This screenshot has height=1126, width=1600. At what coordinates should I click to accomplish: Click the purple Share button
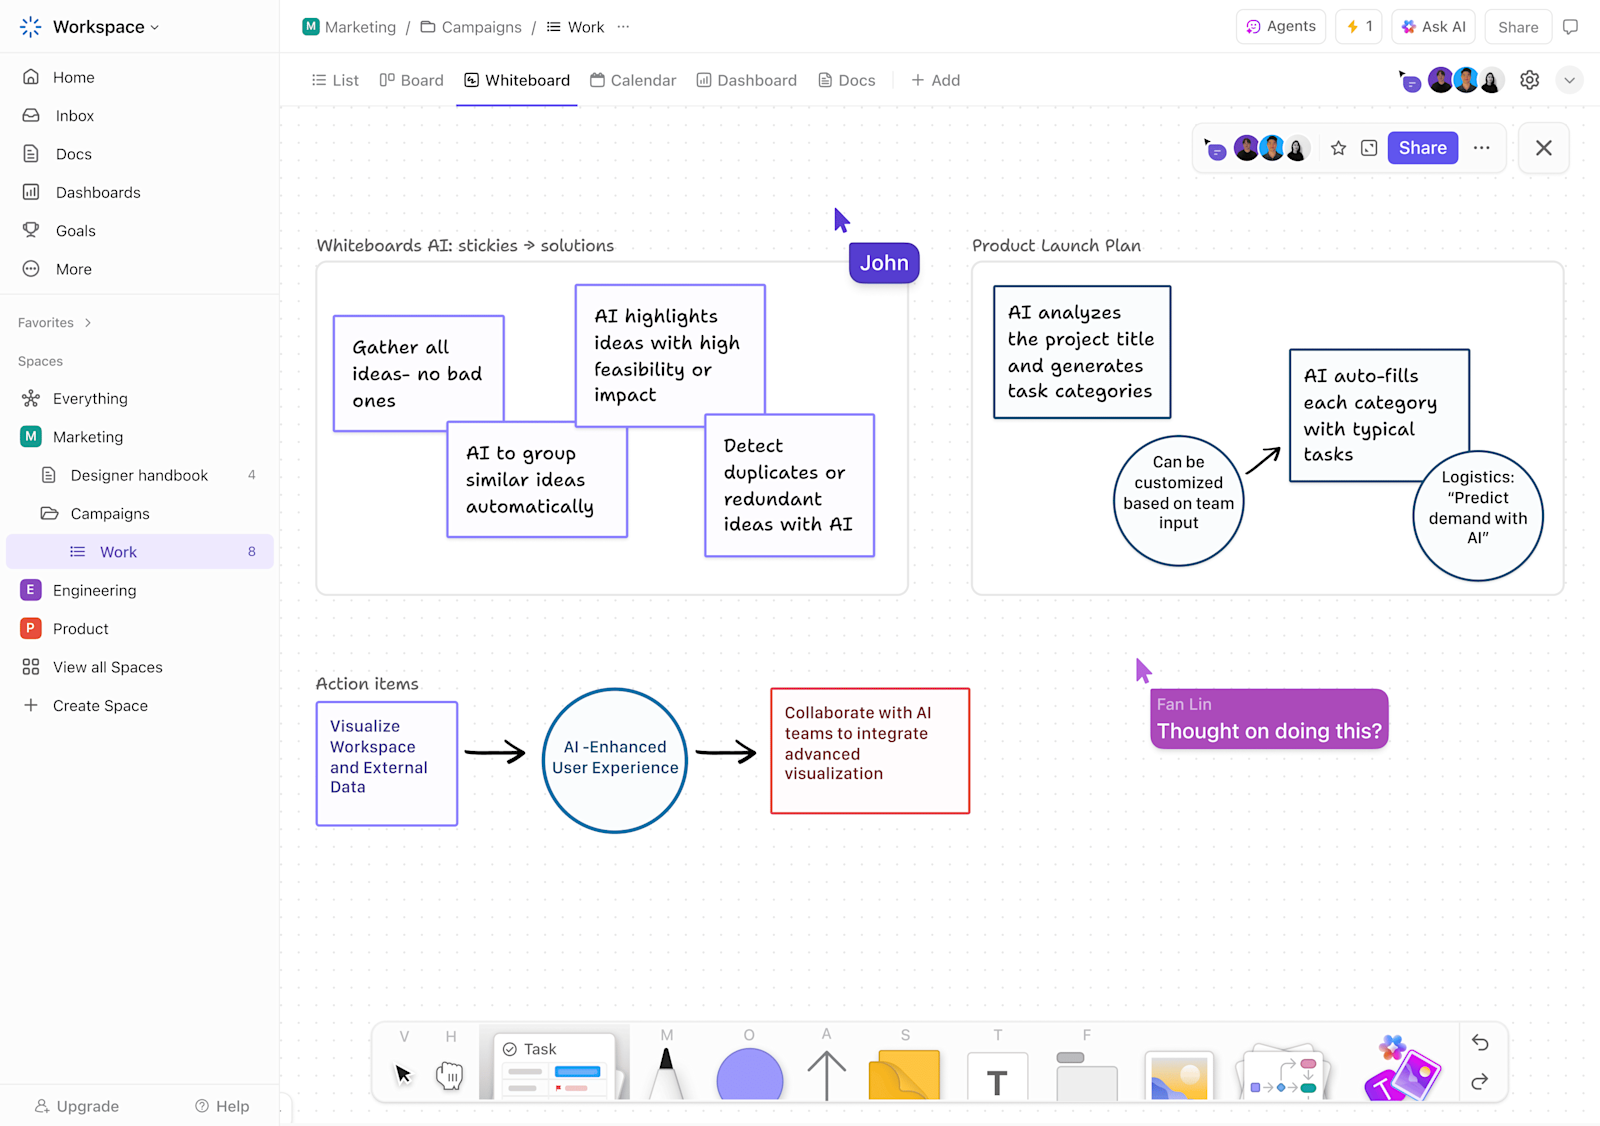(1423, 148)
